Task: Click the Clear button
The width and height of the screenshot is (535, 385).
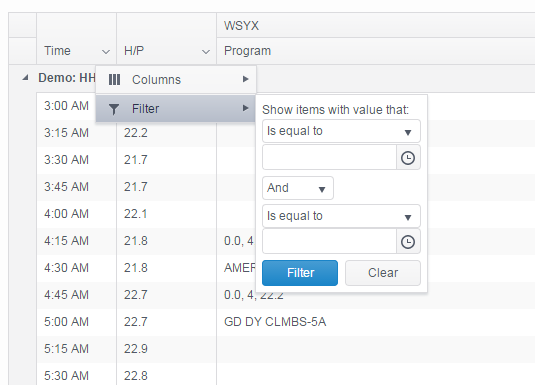Action: pos(383,273)
